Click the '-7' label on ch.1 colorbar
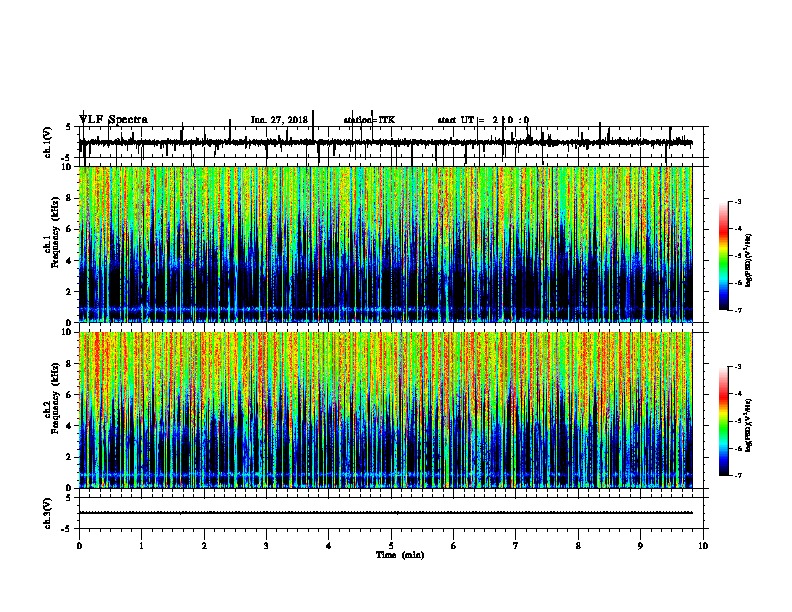Viewport: 792px width, 612px height. coord(738,310)
